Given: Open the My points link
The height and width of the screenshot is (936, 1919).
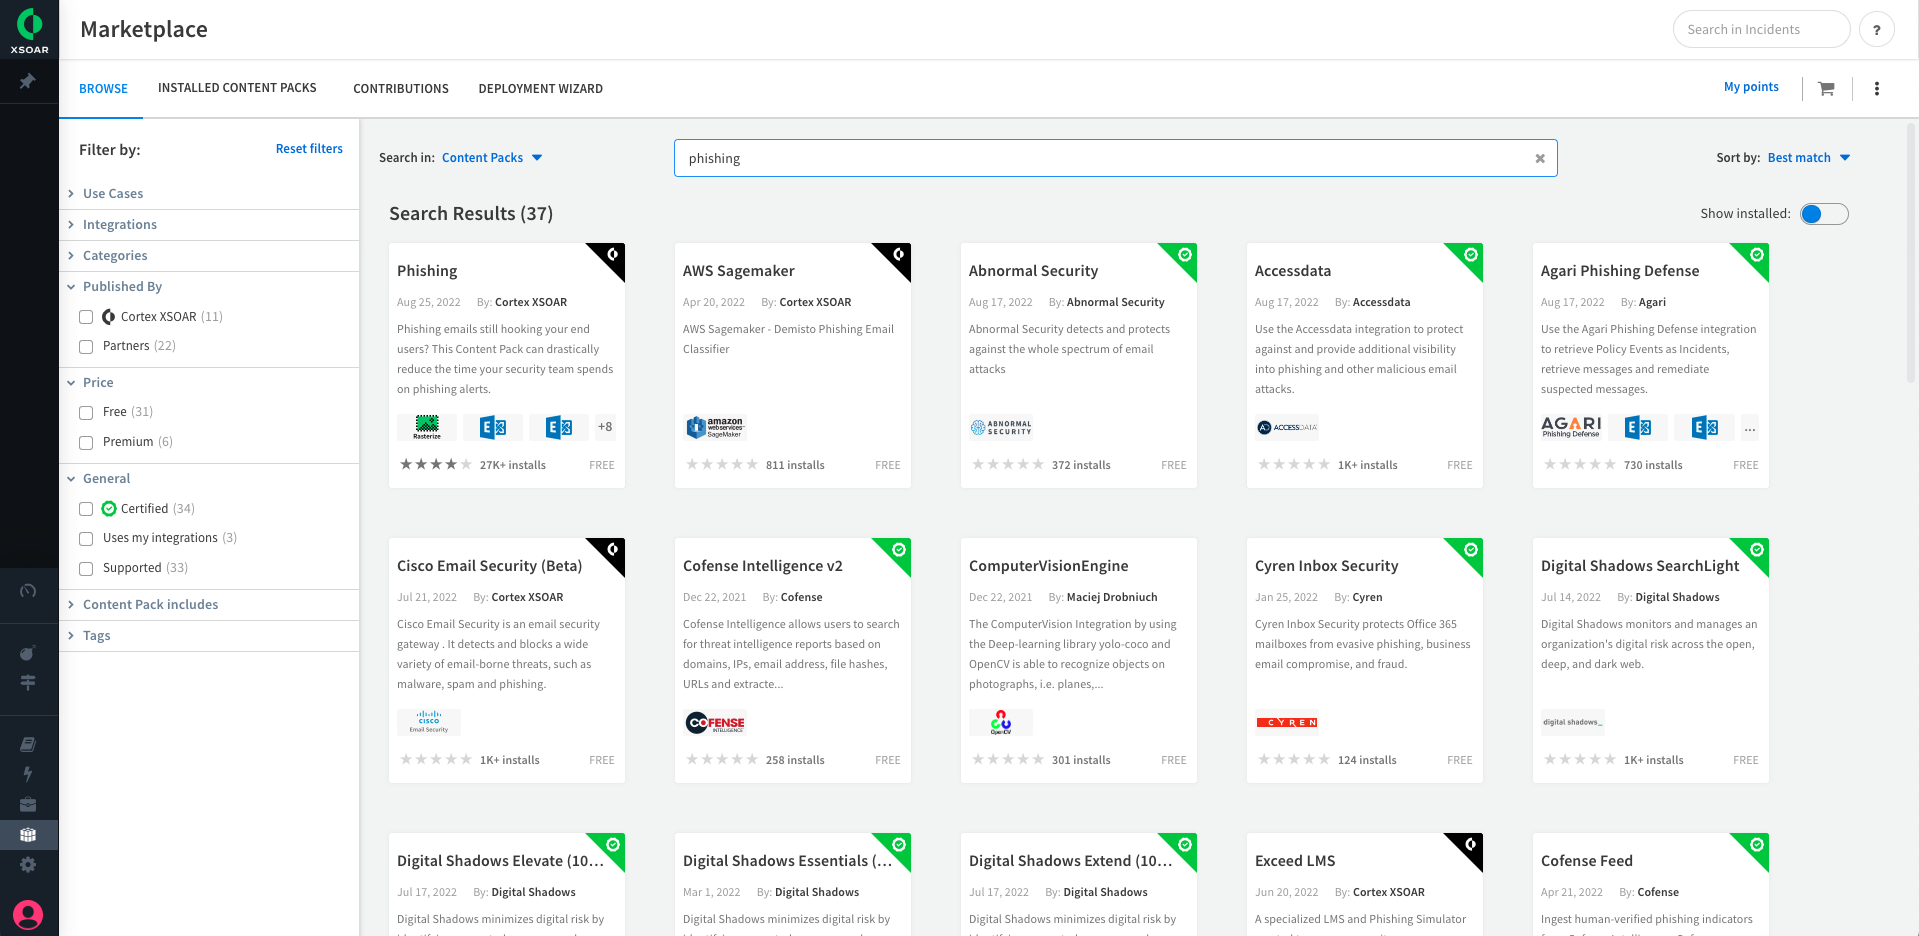Looking at the screenshot, I should coord(1751,87).
